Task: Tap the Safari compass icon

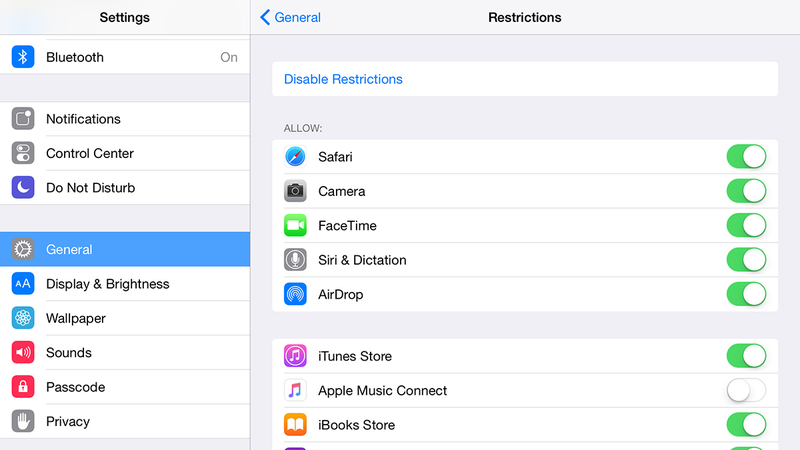Action: (295, 157)
